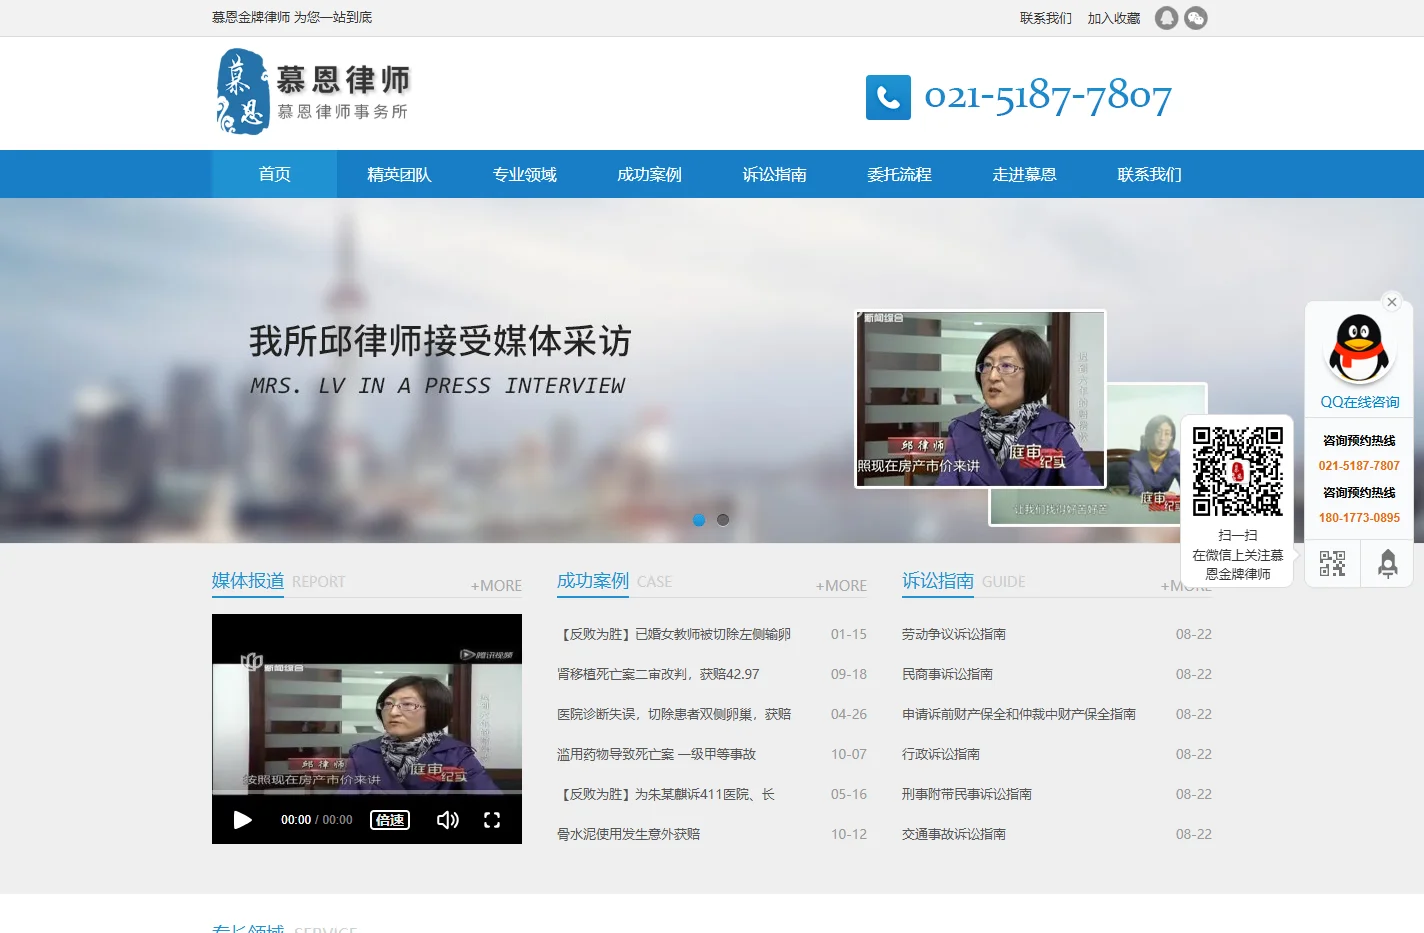The height and width of the screenshot is (933, 1424).
Task: Enter fullscreen for the video
Action: pos(492,820)
